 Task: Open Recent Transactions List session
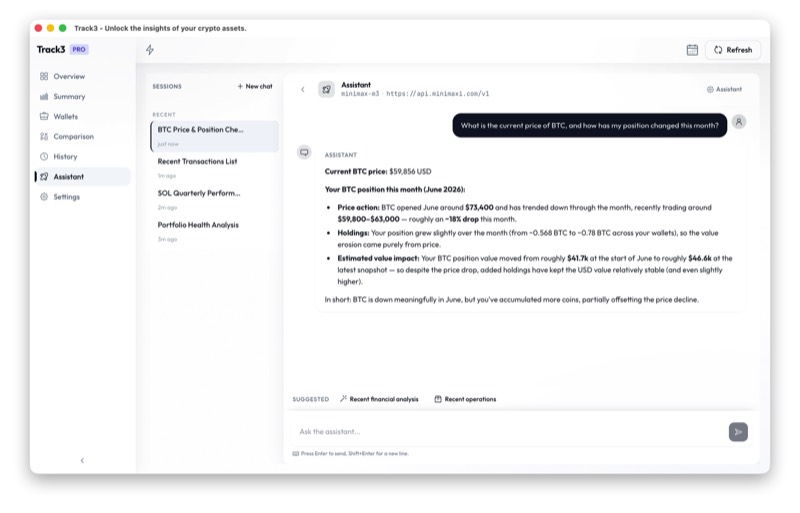(x=215, y=168)
